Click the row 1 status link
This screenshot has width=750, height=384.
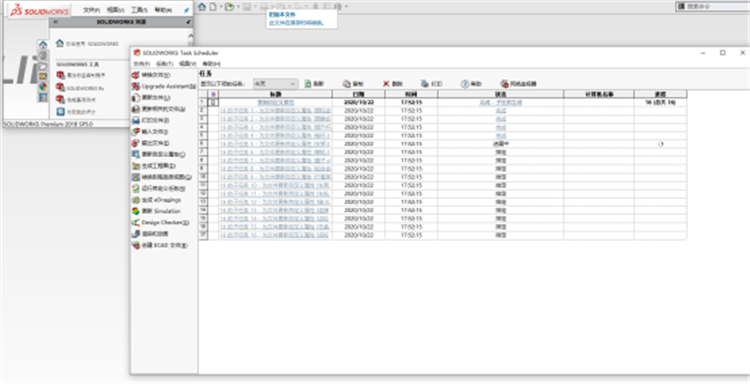tap(501, 102)
